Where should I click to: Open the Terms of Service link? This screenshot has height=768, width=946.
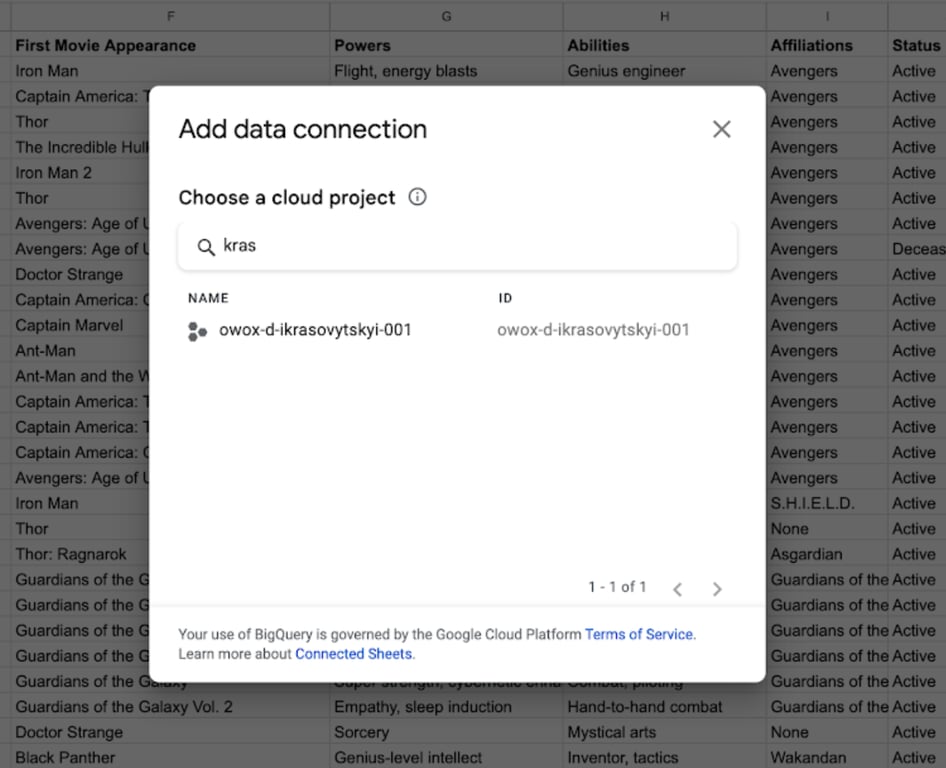[x=639, y=634]
